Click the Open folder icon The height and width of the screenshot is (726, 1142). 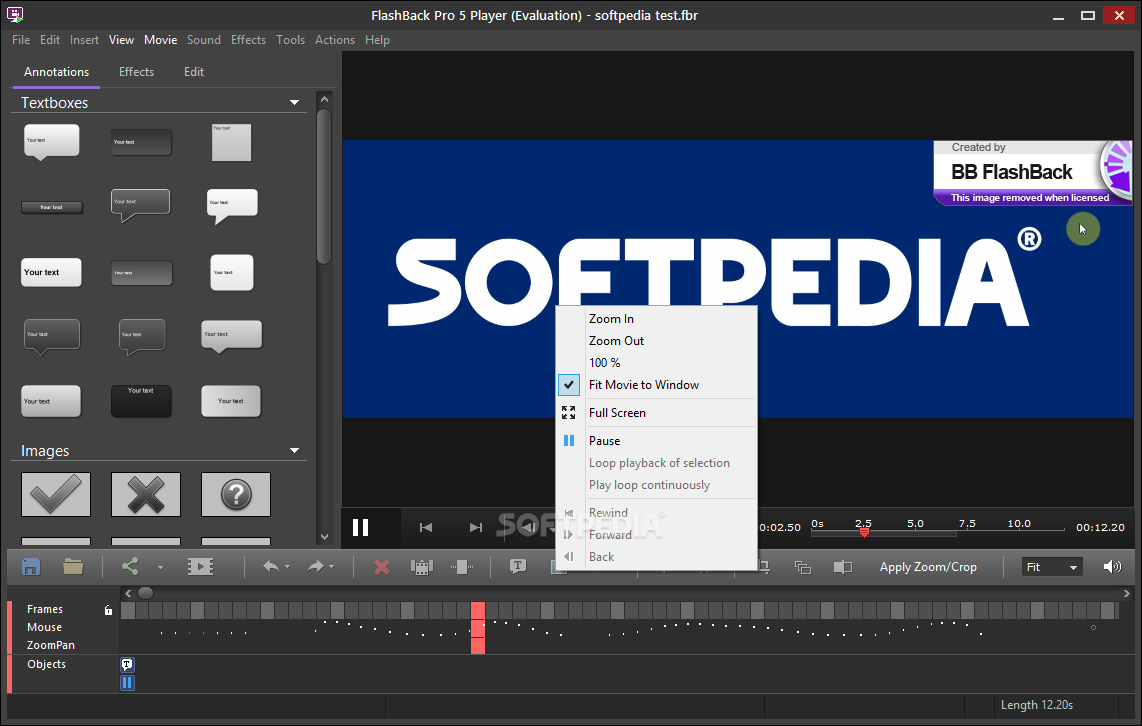73,567
